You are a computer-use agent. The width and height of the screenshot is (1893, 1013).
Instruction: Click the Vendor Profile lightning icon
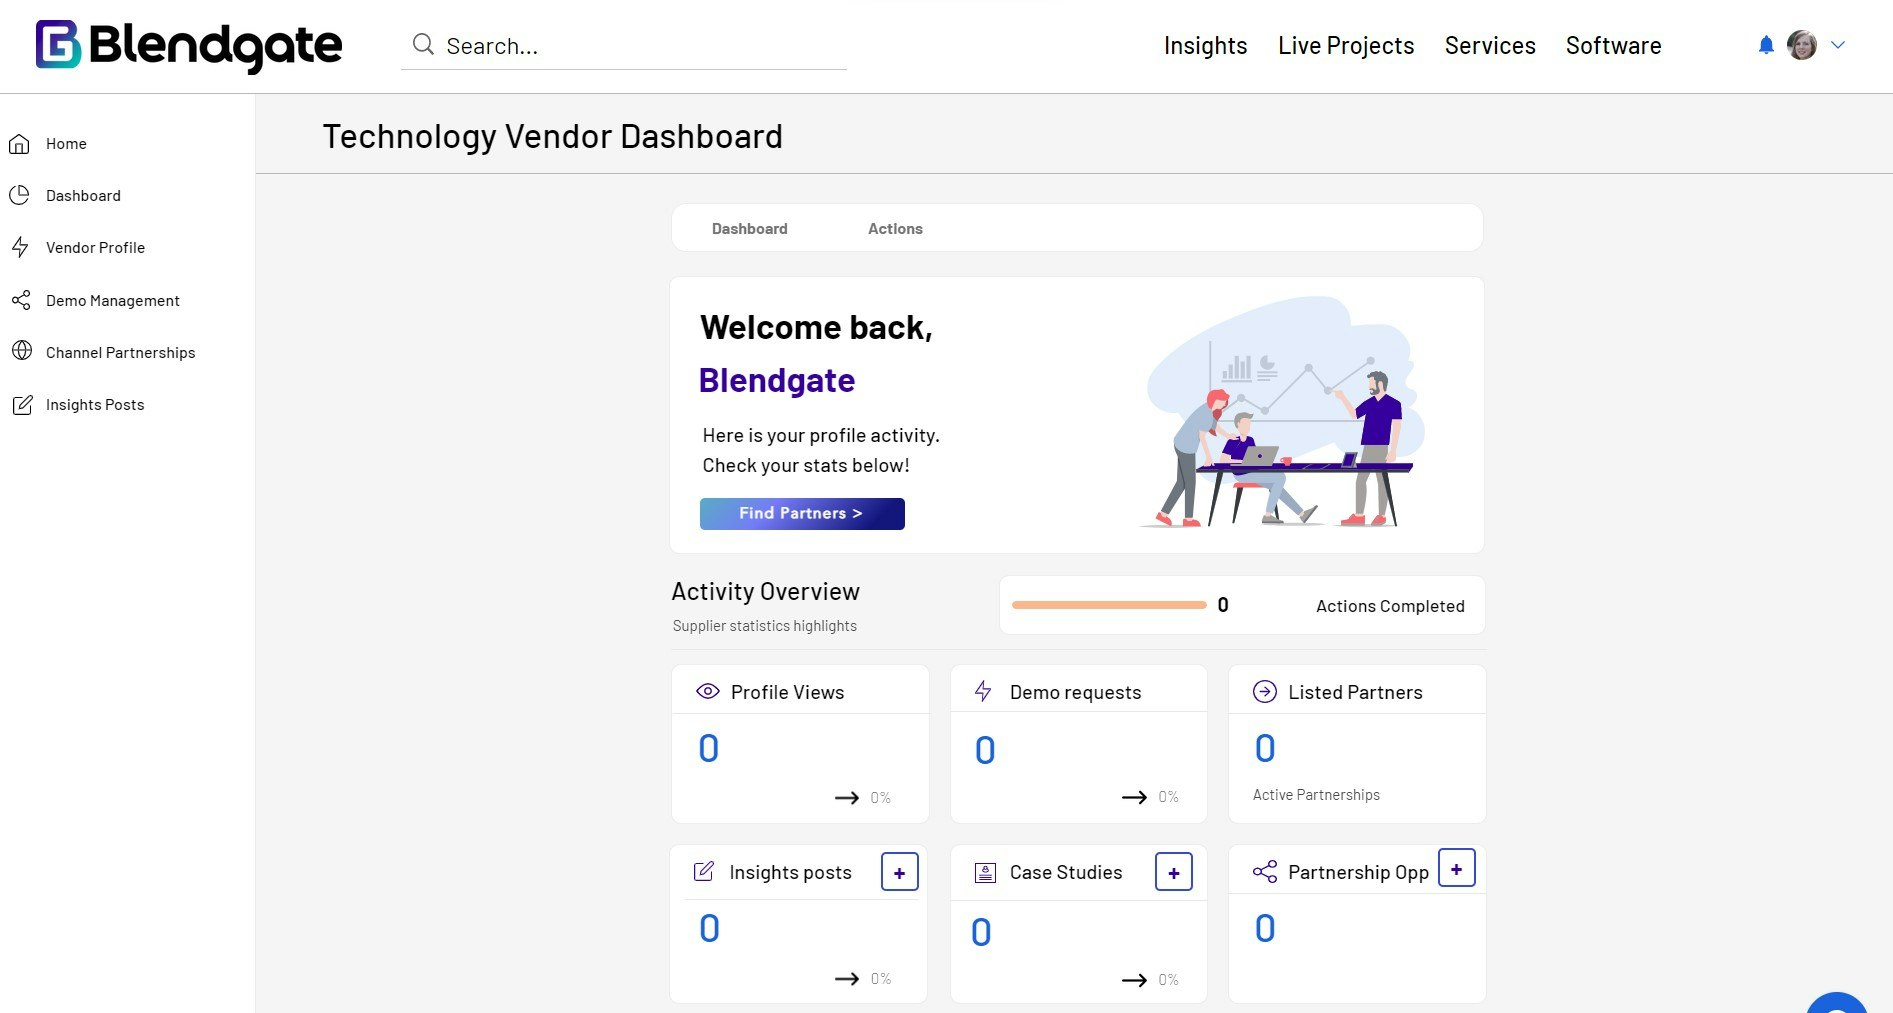click(x=20, y=247)
